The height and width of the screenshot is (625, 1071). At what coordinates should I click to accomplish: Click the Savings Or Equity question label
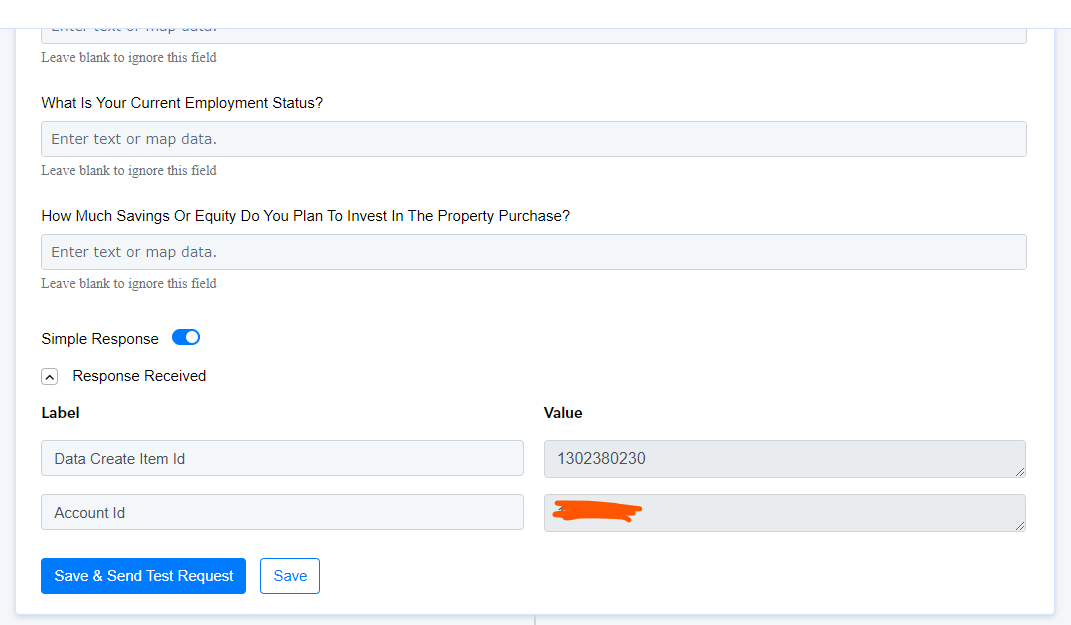pos(305,216)
